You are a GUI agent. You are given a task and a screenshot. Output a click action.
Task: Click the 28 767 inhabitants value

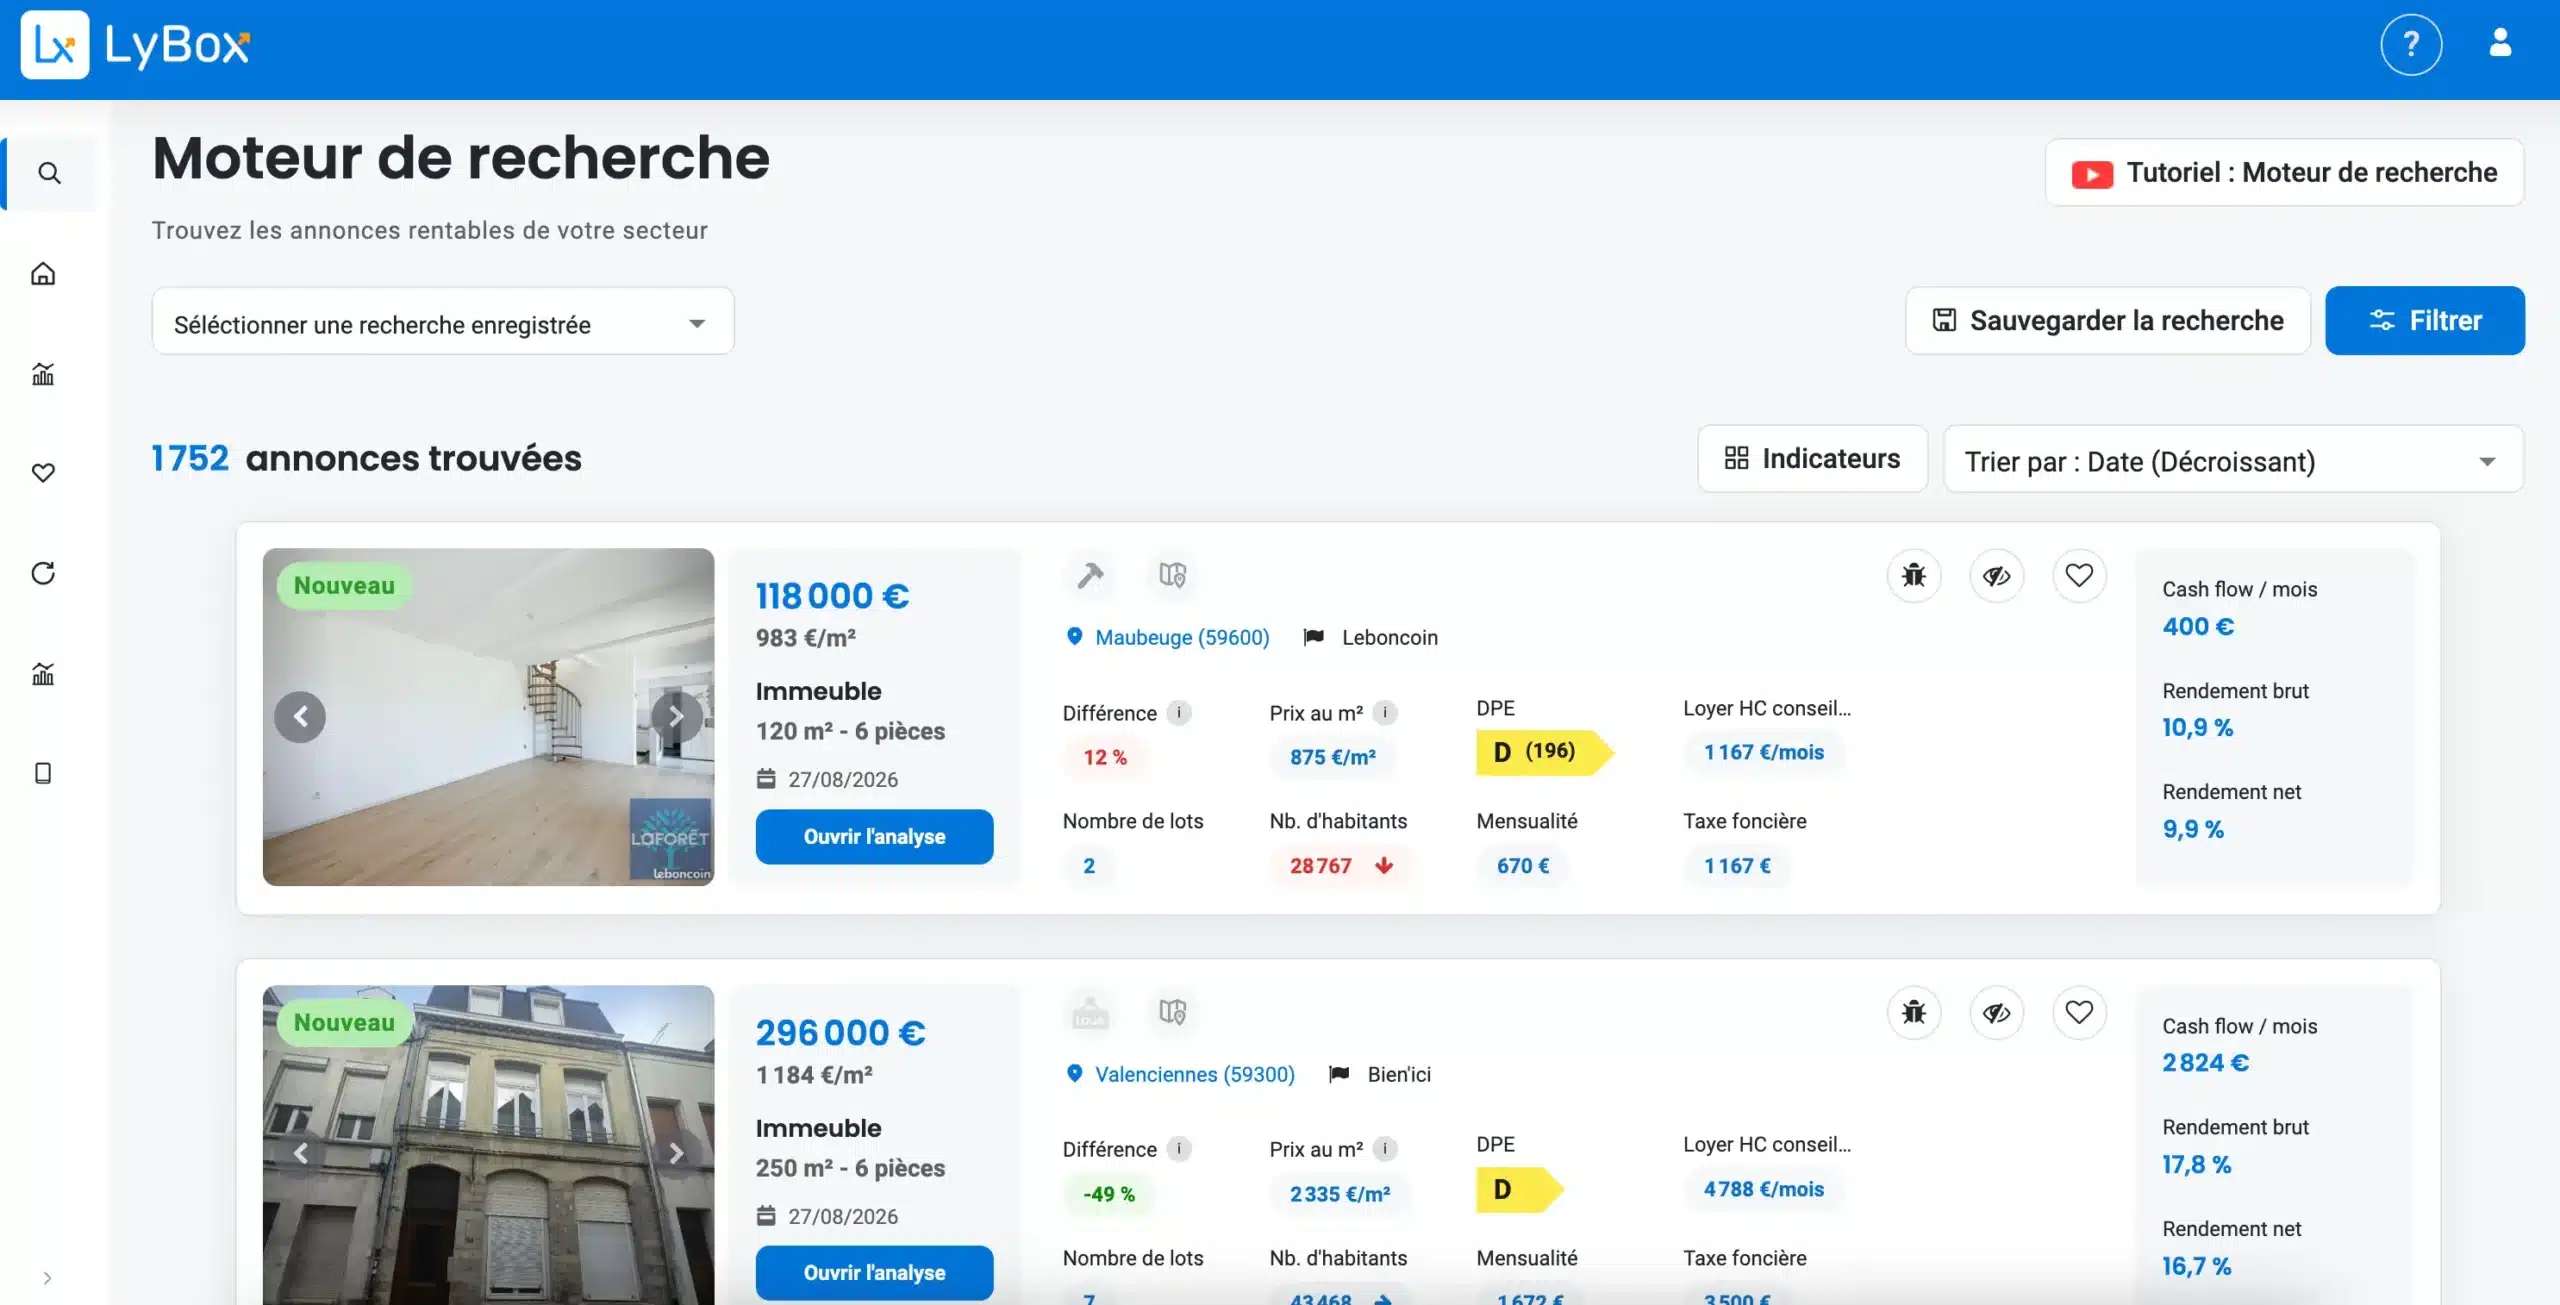[x=1340, y=866]
